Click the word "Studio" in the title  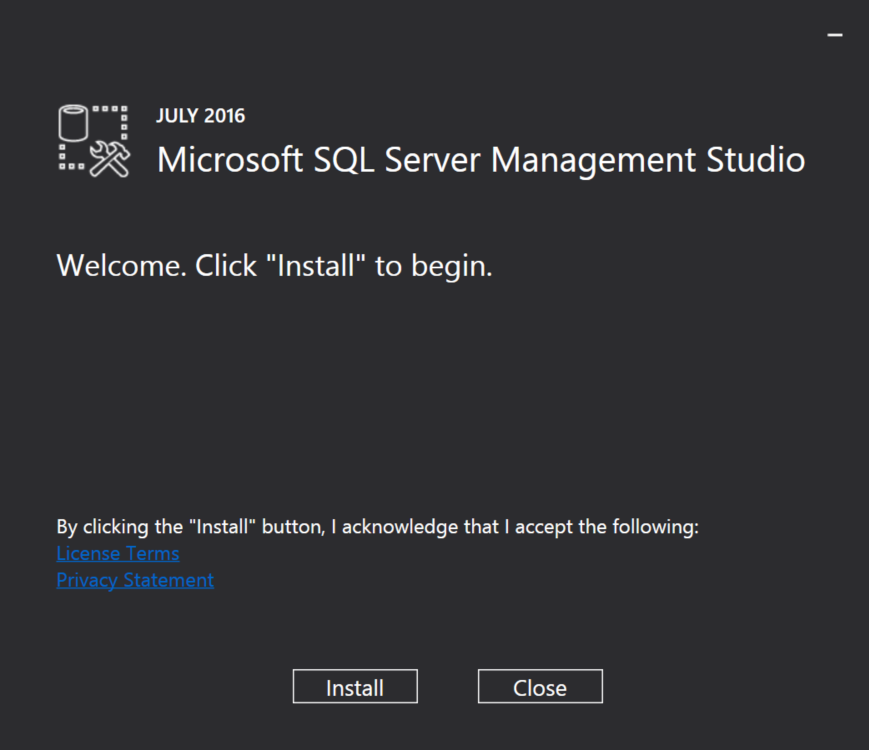(x=755, y=160)
